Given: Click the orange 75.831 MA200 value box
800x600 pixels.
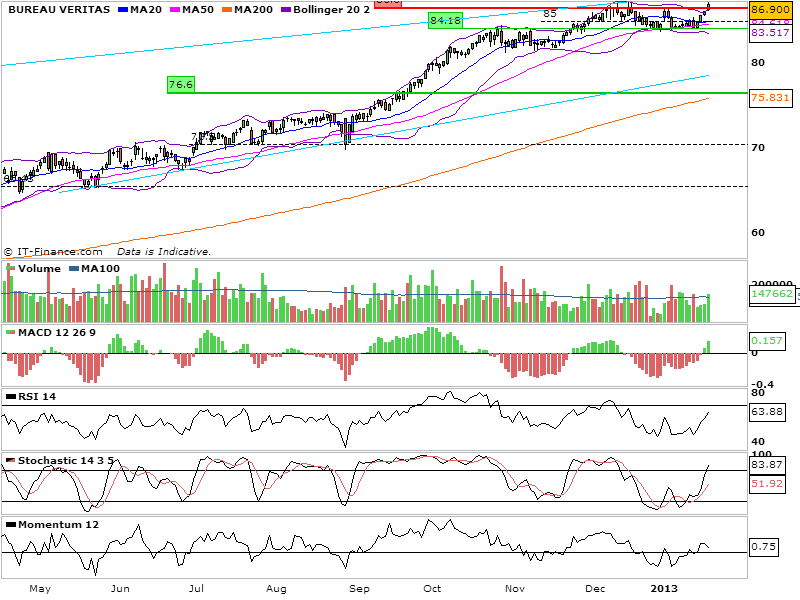Looking at the screenshot, I should (x=770, y=97).
